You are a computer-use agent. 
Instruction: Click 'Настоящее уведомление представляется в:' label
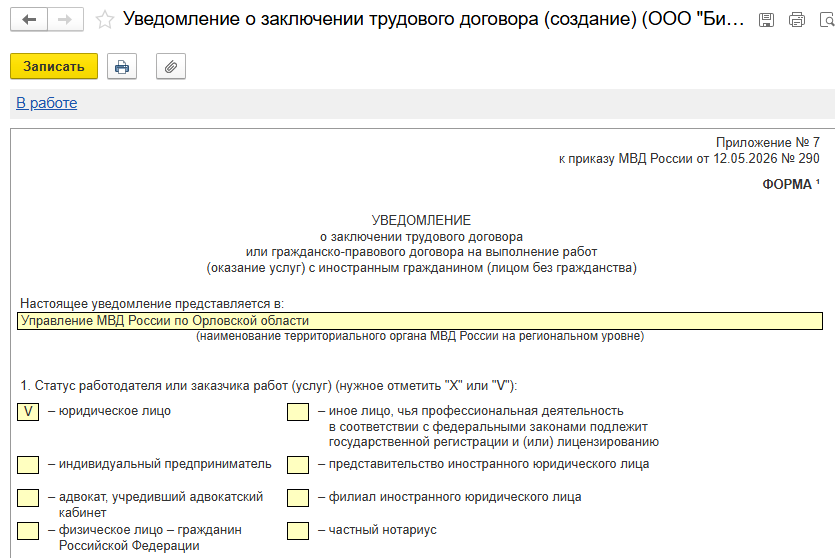152,303
